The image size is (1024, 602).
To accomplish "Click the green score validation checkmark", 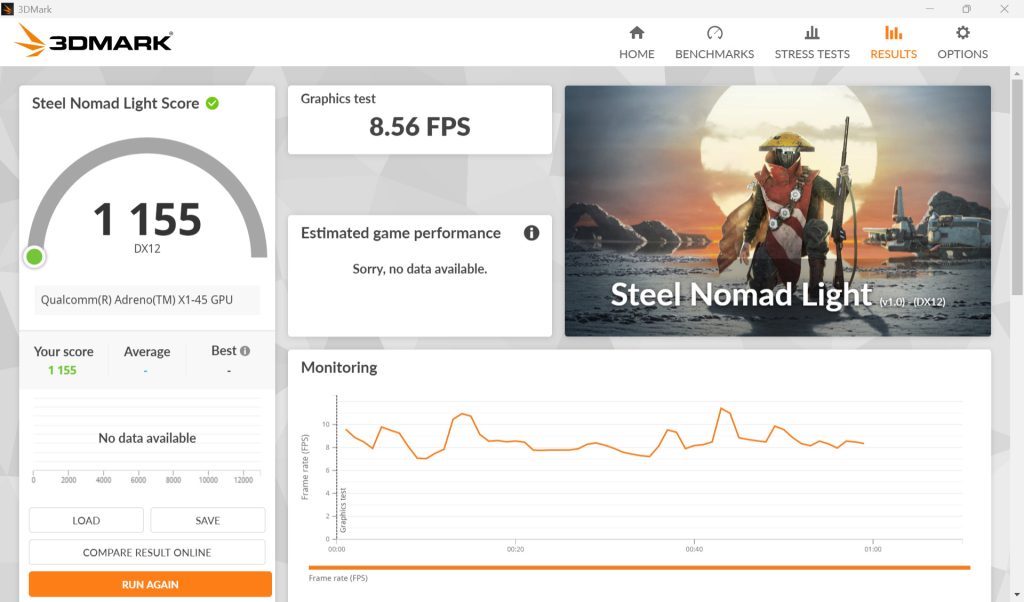I will [212, 103].
